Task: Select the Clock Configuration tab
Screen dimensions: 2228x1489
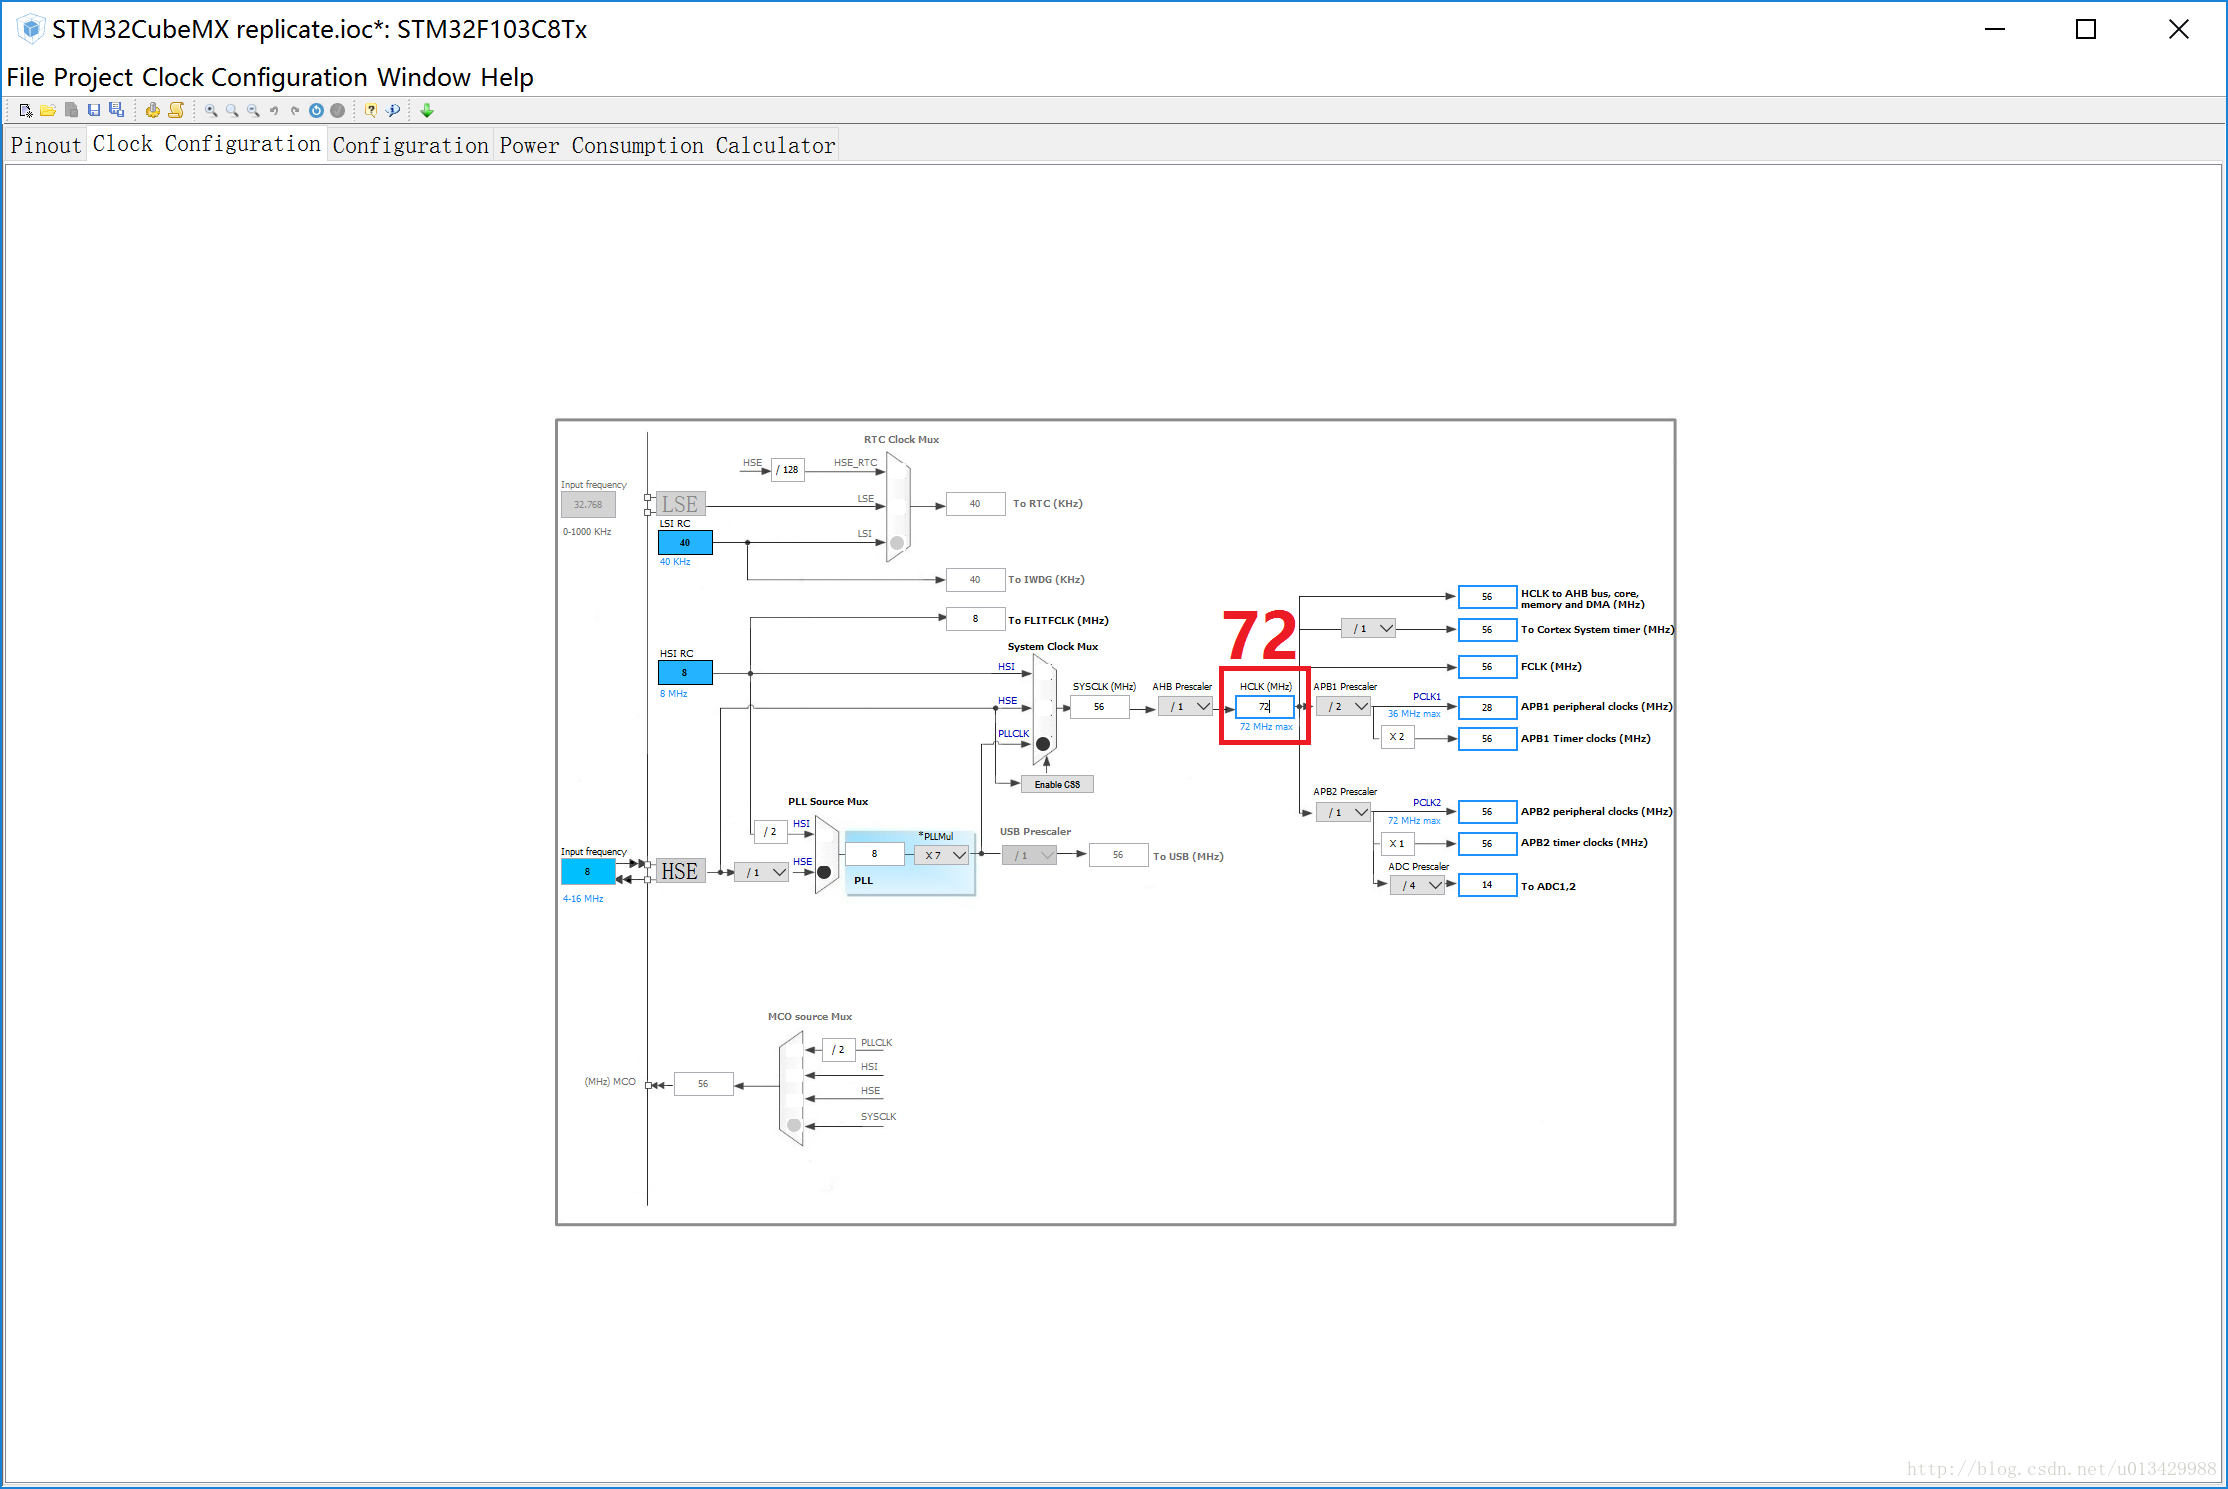Action: click(x=206, y=144)
